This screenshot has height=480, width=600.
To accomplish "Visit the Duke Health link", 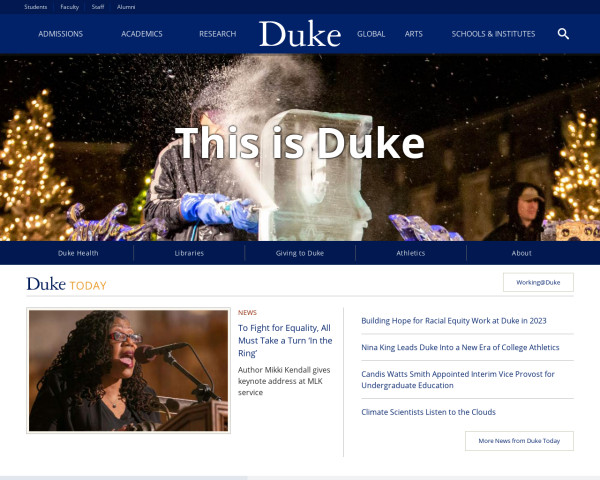I will [x=78, y=253].
